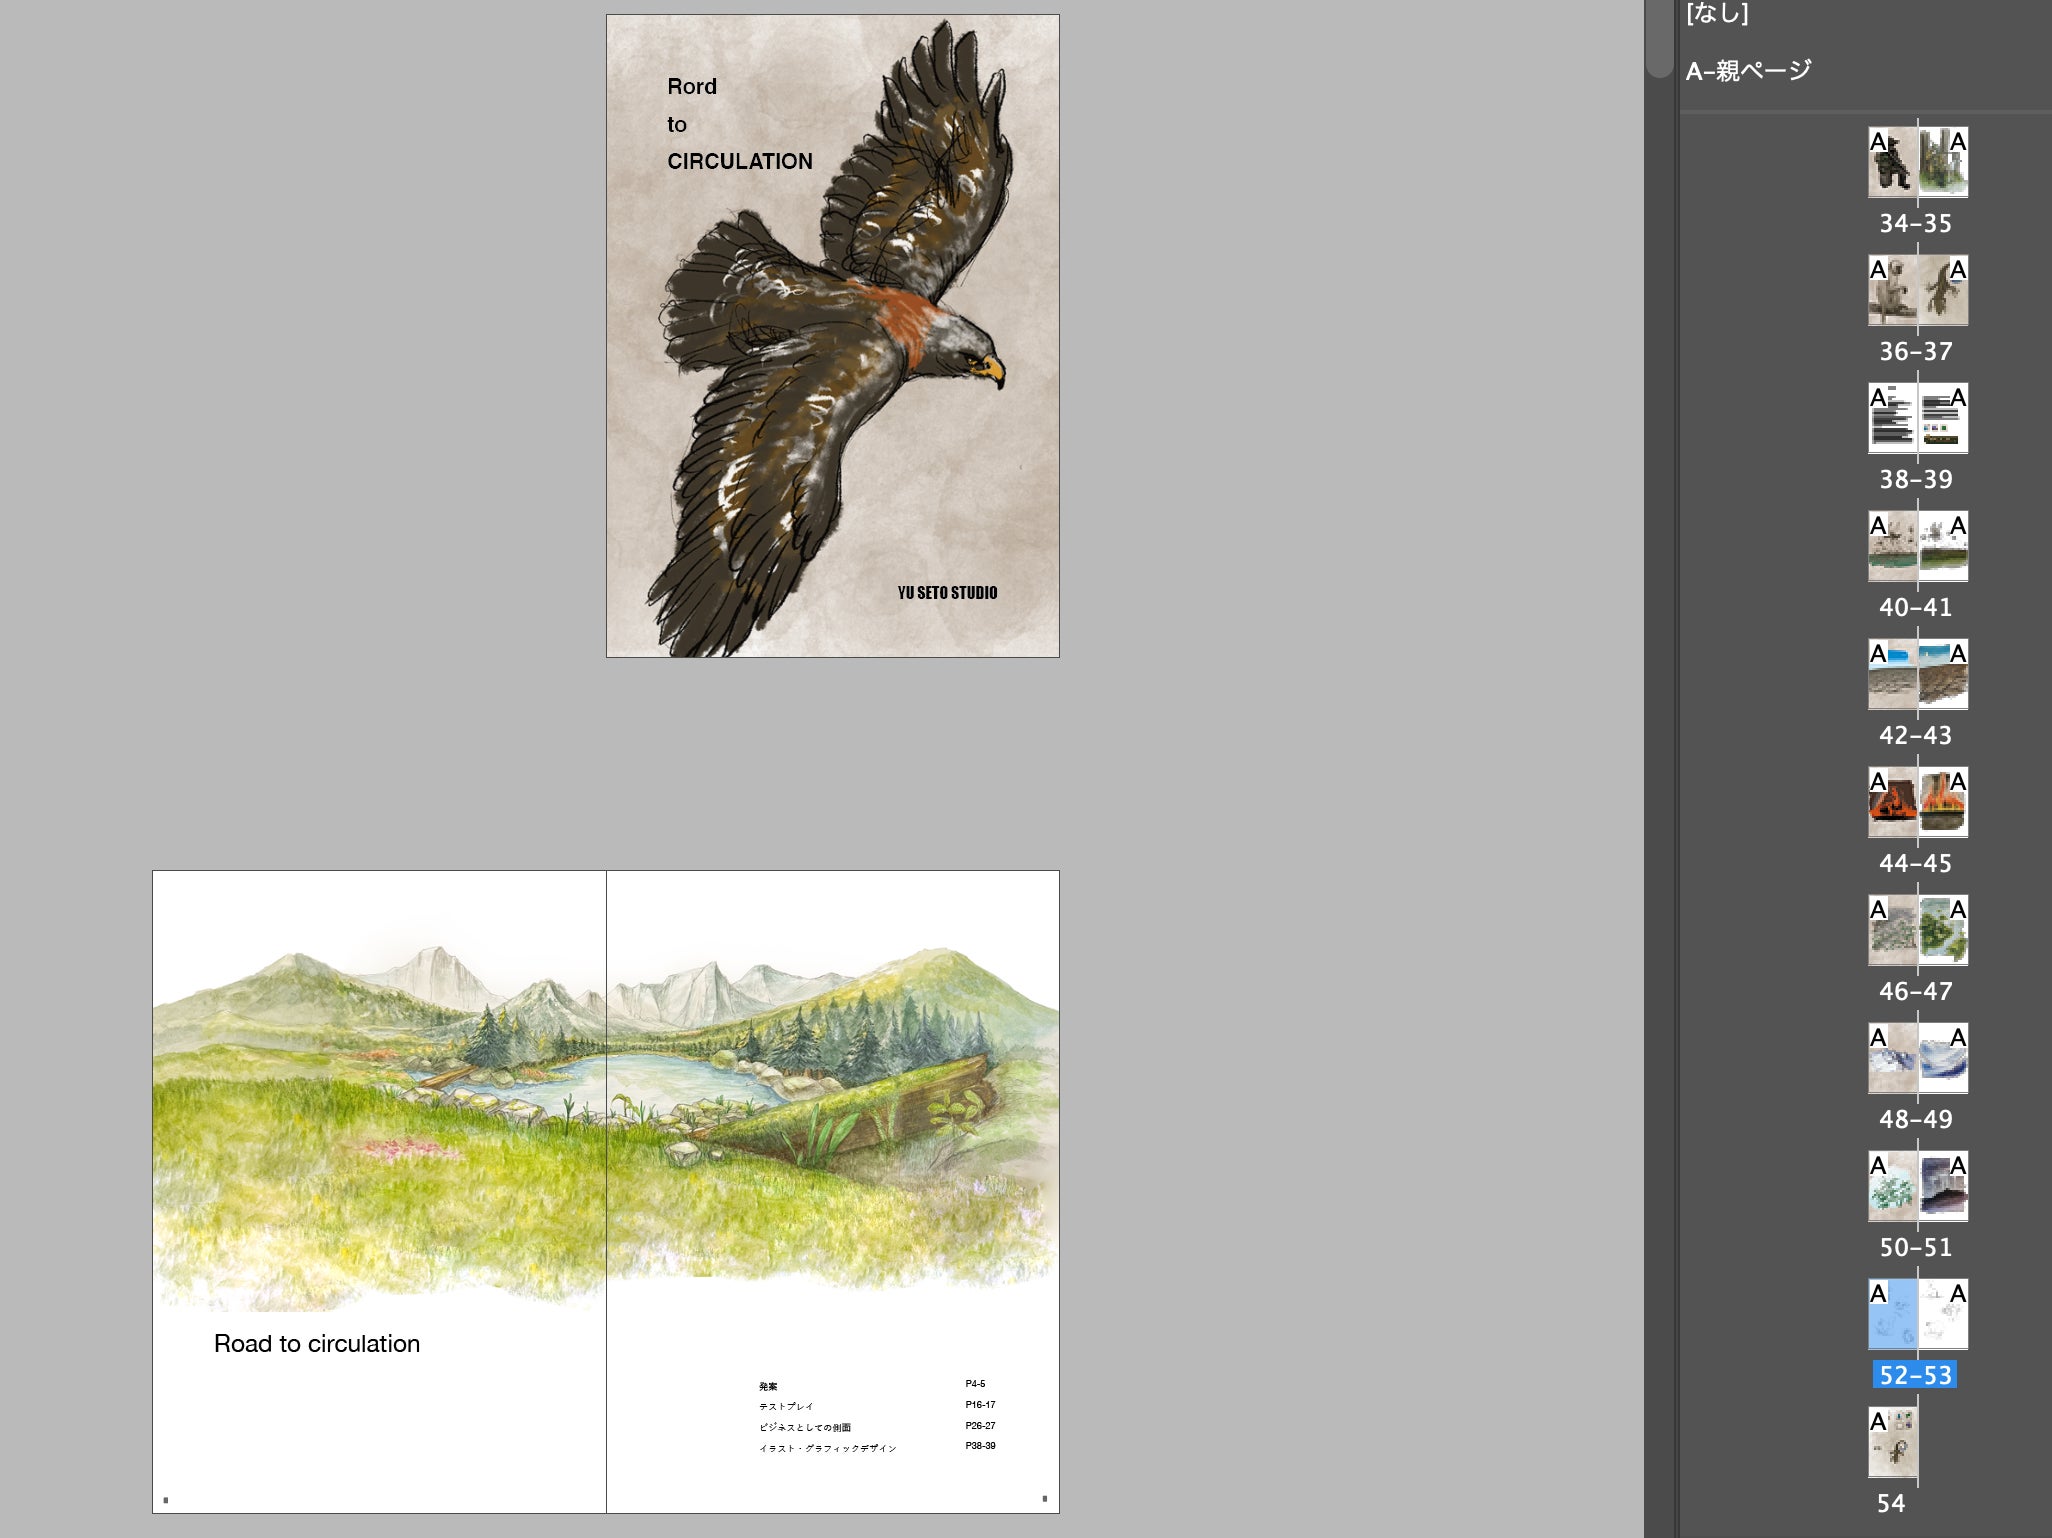This screenshot has height=1538, width=2052.
Task: Select page 49 snowy mountain thumbnail
Action: (x=1944, y=1058)
